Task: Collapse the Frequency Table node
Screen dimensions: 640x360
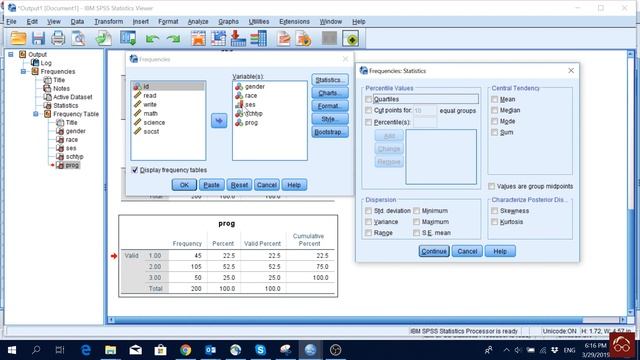Action: pos(36,114)
